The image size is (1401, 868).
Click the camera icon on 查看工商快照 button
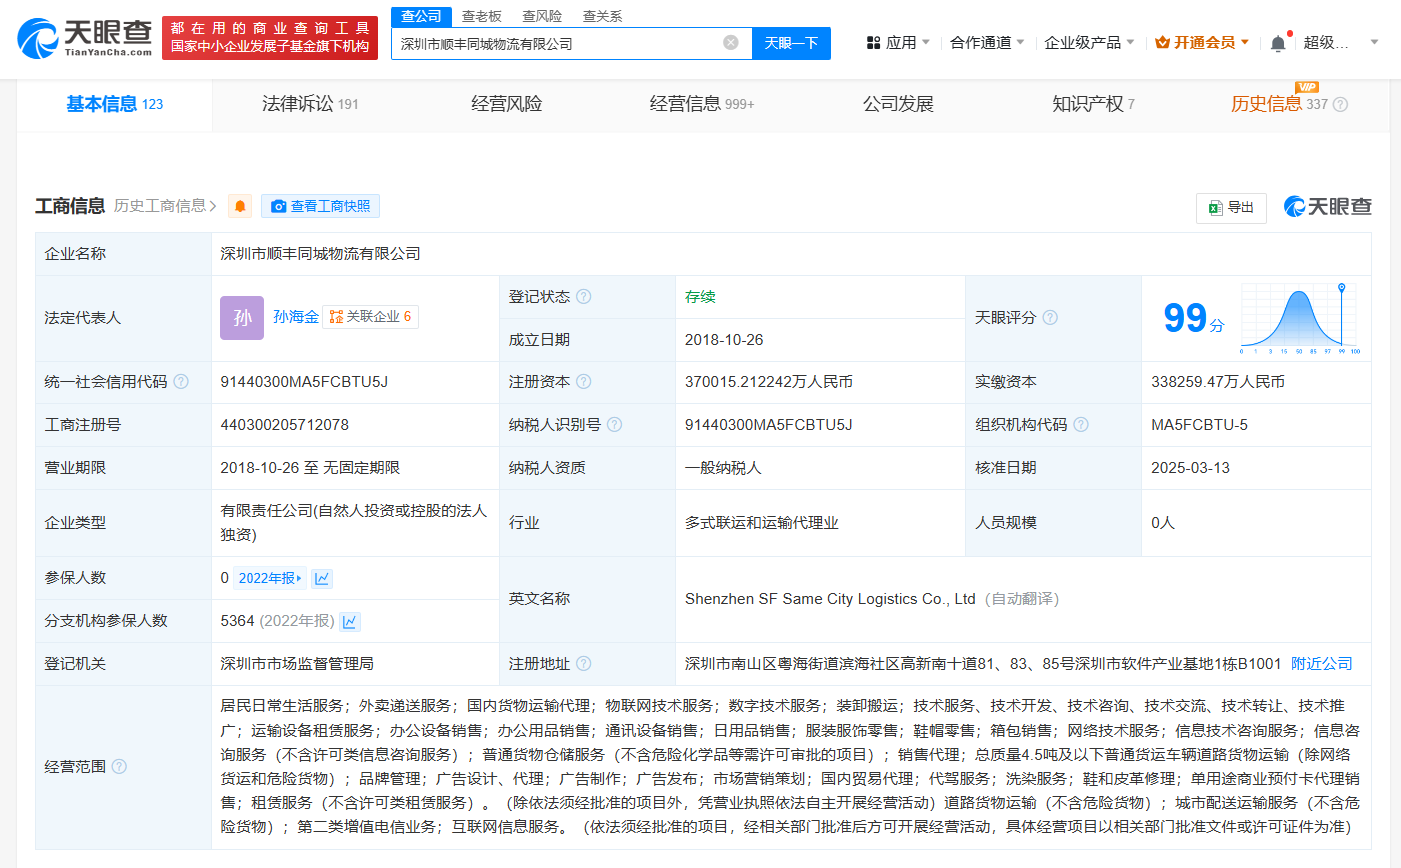click(x=280, y=206)
